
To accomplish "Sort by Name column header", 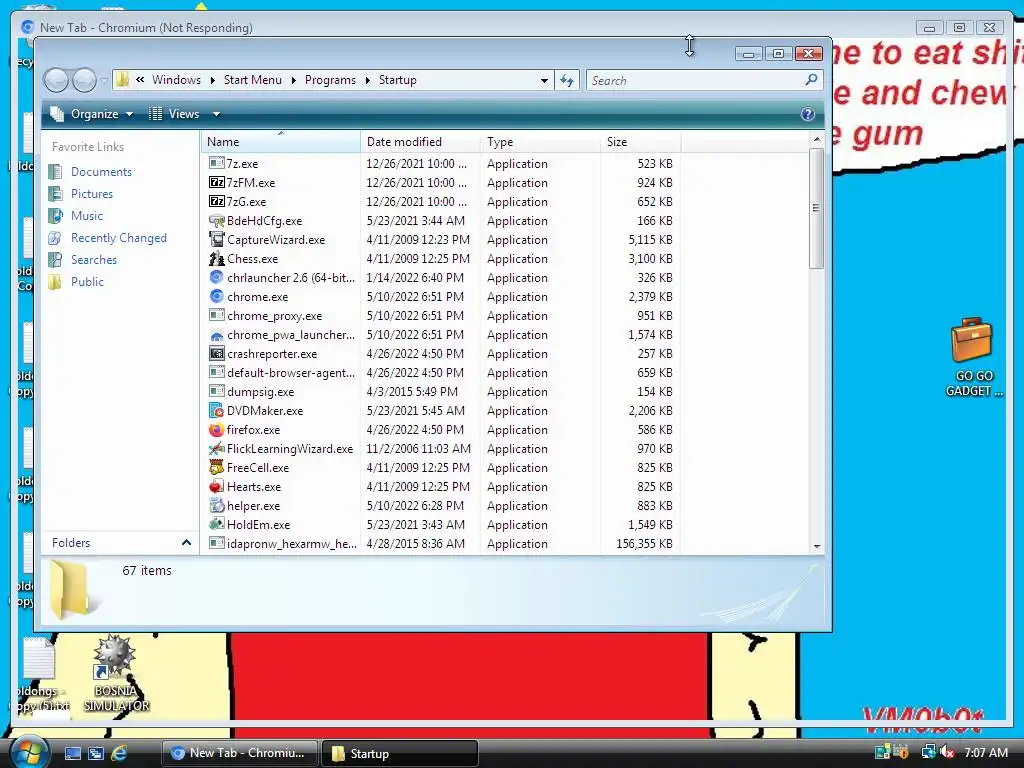I will [x=281, y=142].
